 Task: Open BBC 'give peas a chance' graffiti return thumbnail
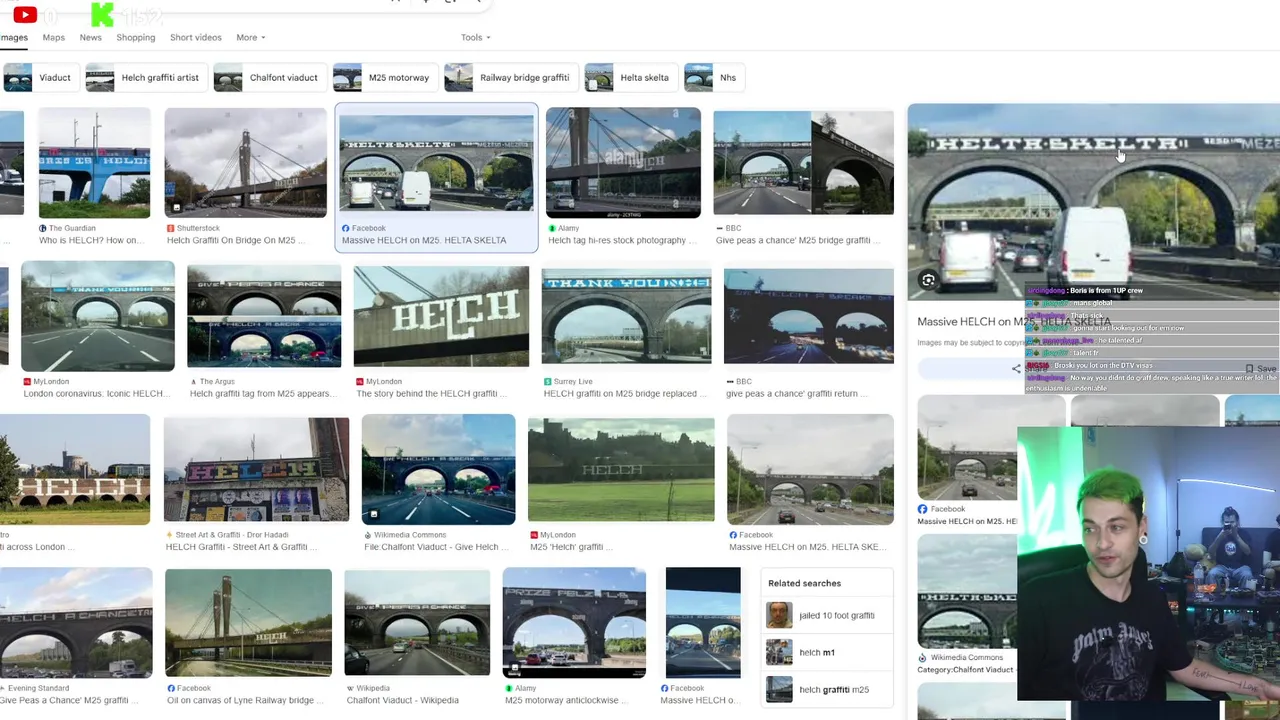(x=809, y=316)
